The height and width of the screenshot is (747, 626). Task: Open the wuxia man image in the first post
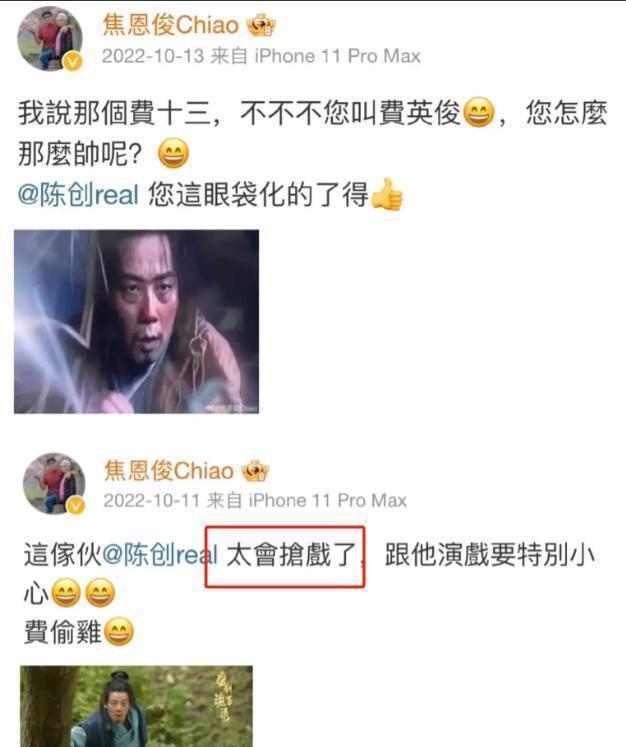click(x=136, y=322)
